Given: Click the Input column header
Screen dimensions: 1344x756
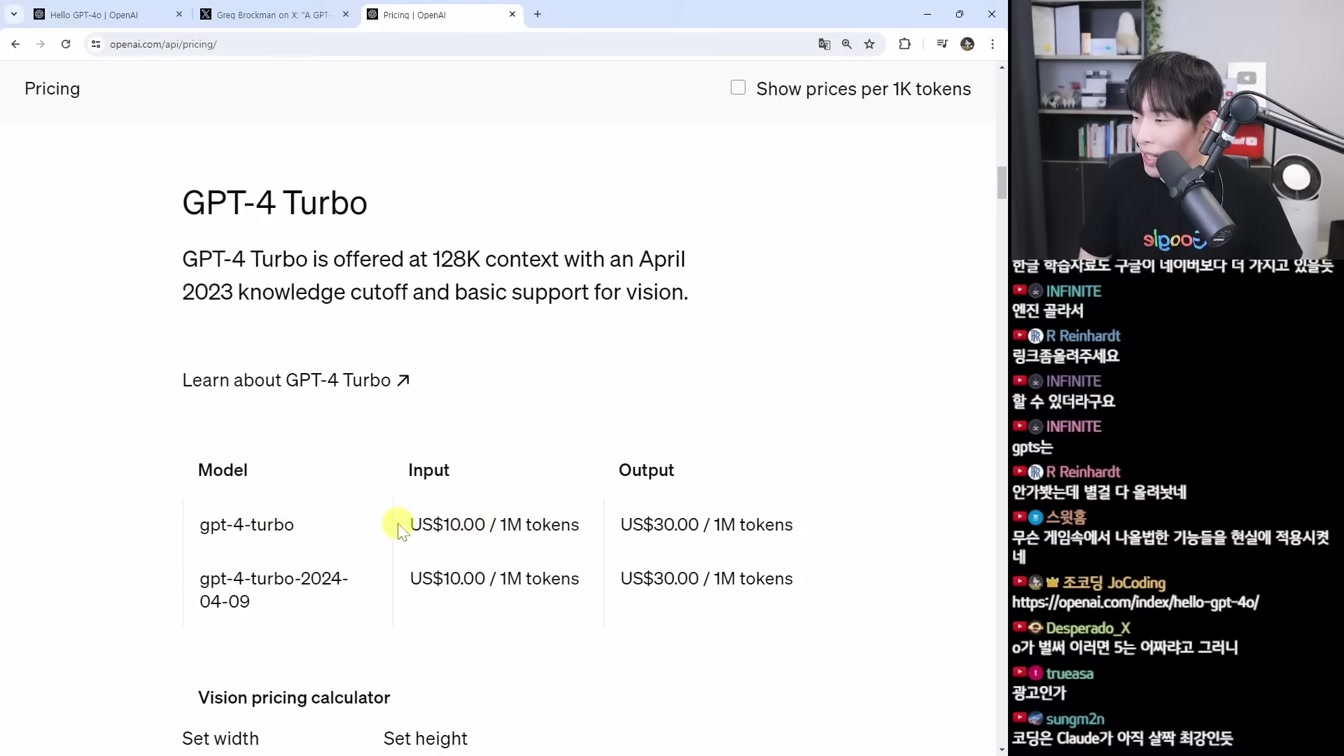Looking at the screenshot, I should pyautogui.click(x=429, y=470).
